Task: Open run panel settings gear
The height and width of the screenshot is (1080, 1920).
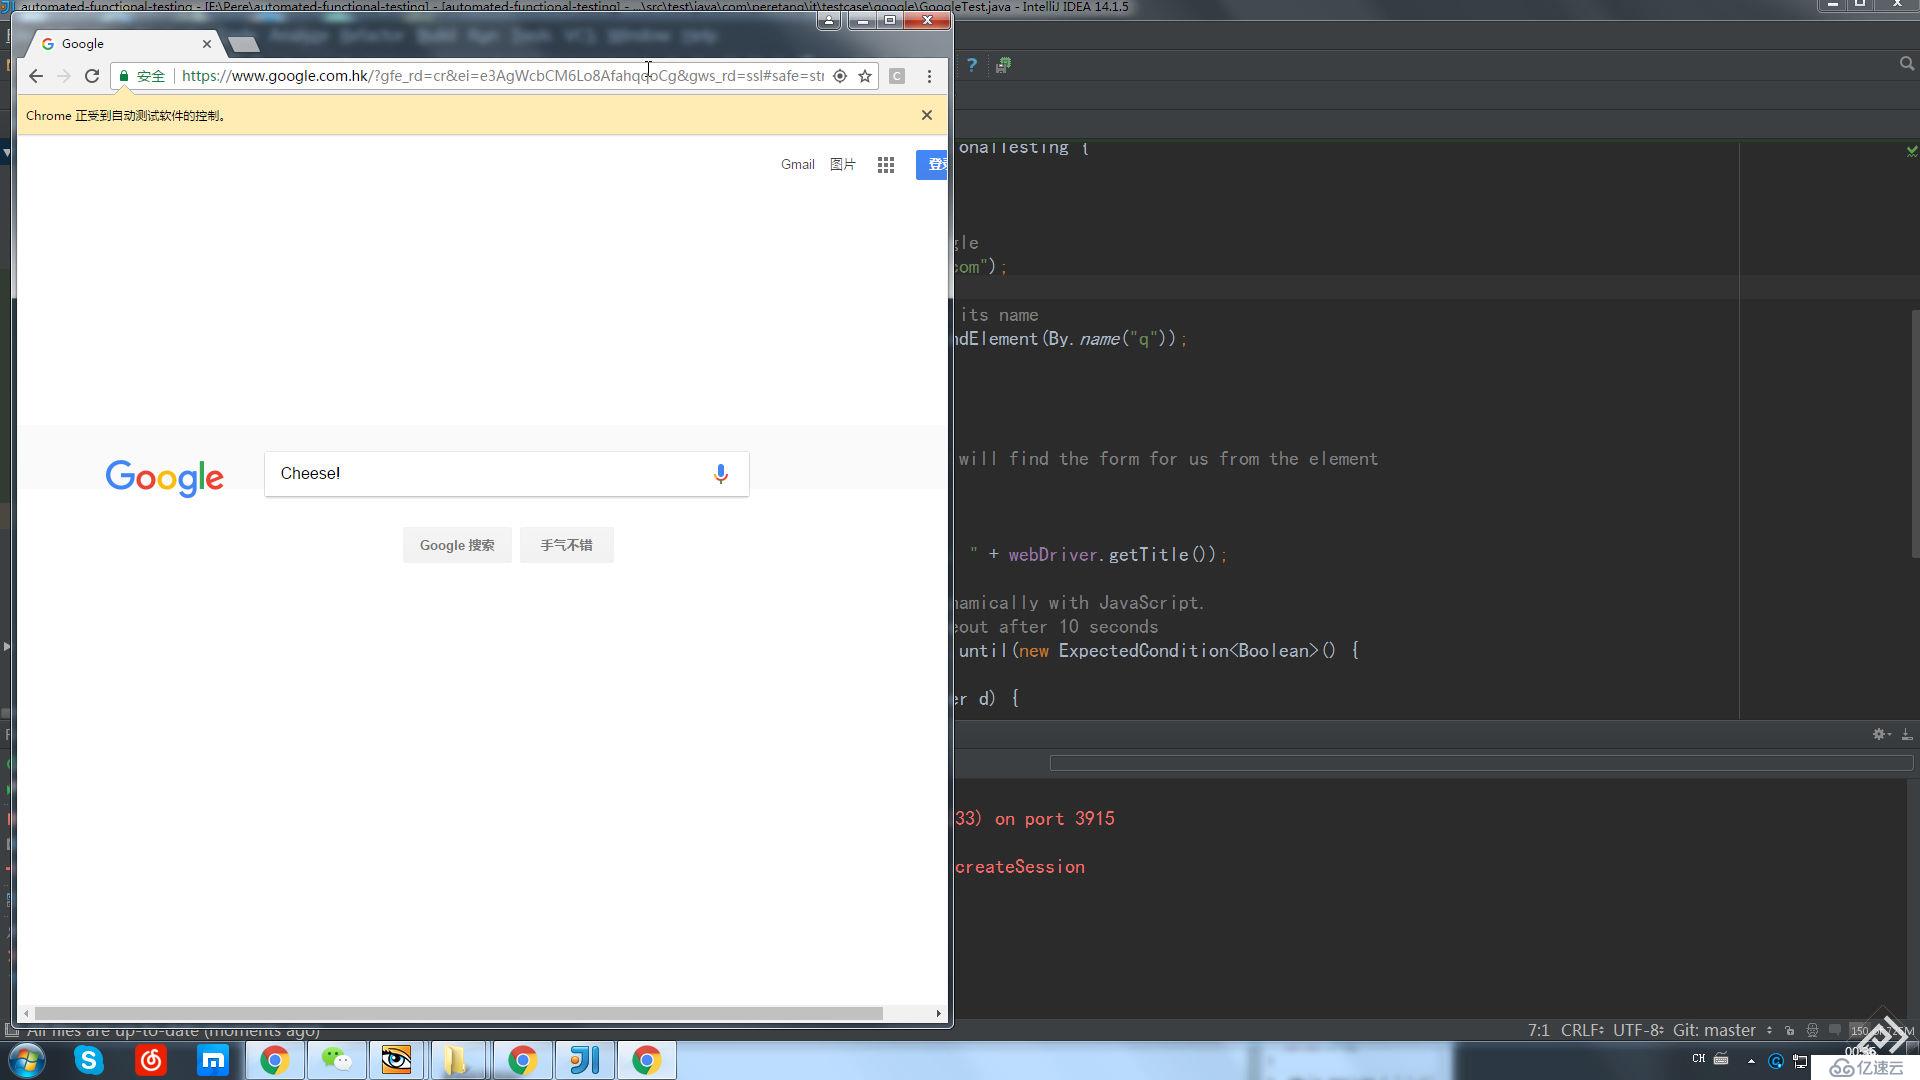Action: pos(1880,734)
